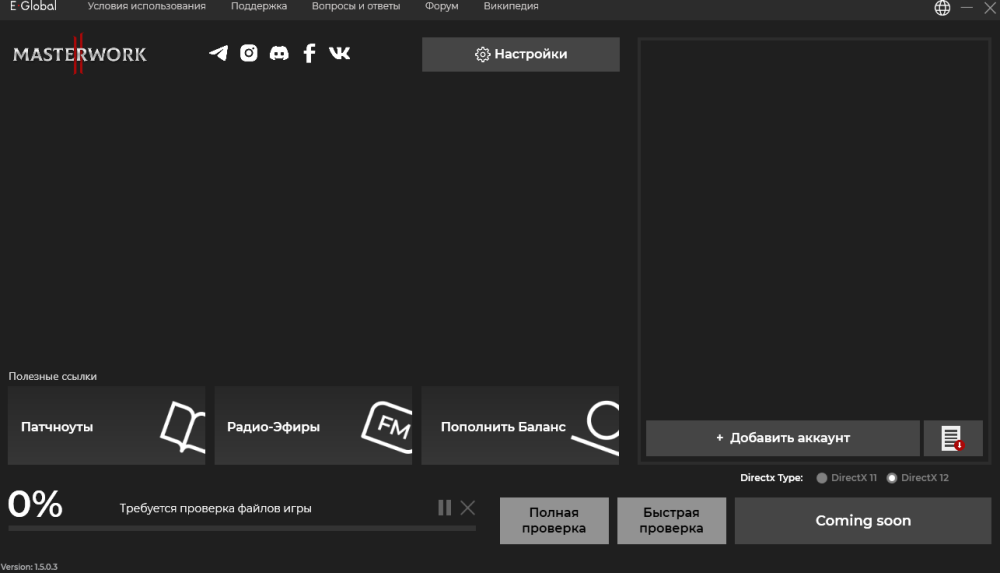Click the Добавить аккаунт button

click(782, 438)
